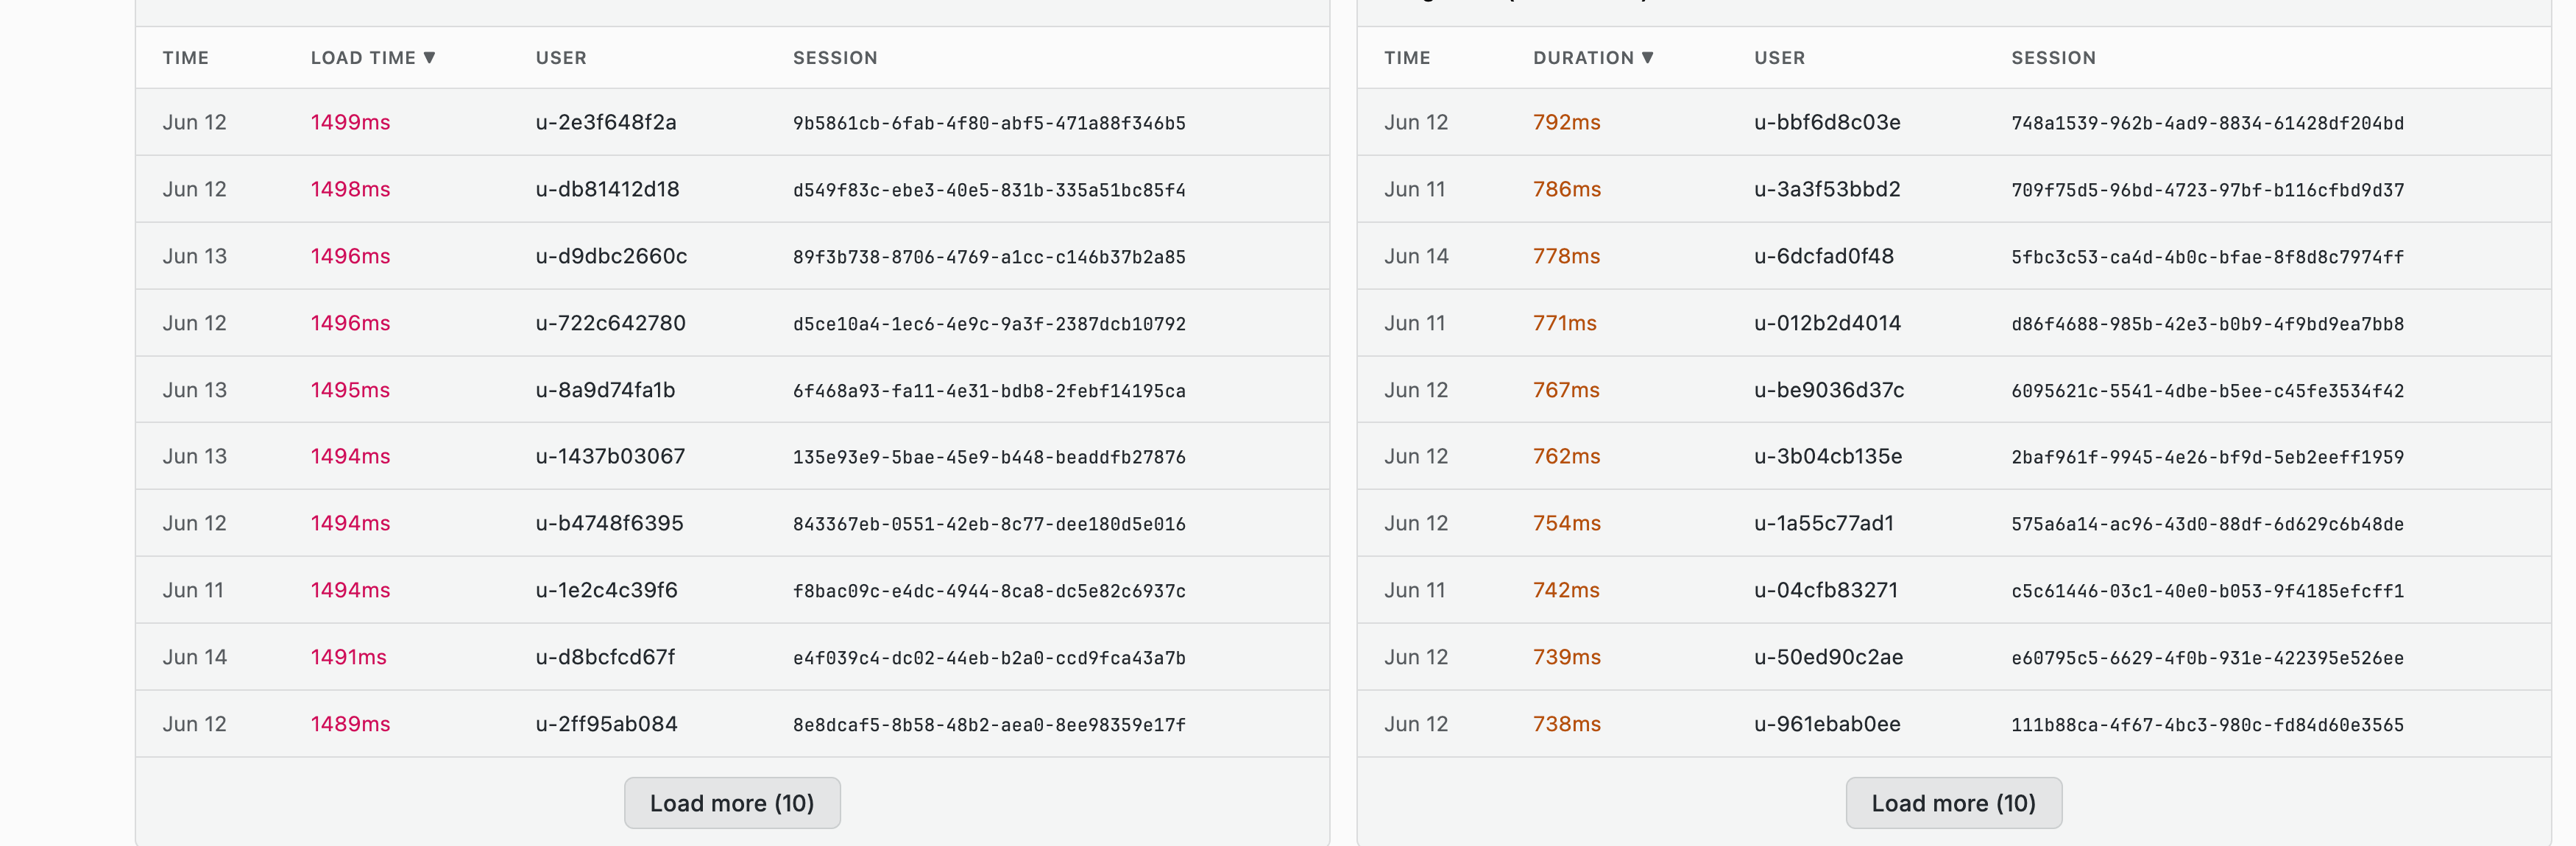This screenshot has width=2576, height=846.
Task: Open user u-db81412d18
Action: pos(607,189)
